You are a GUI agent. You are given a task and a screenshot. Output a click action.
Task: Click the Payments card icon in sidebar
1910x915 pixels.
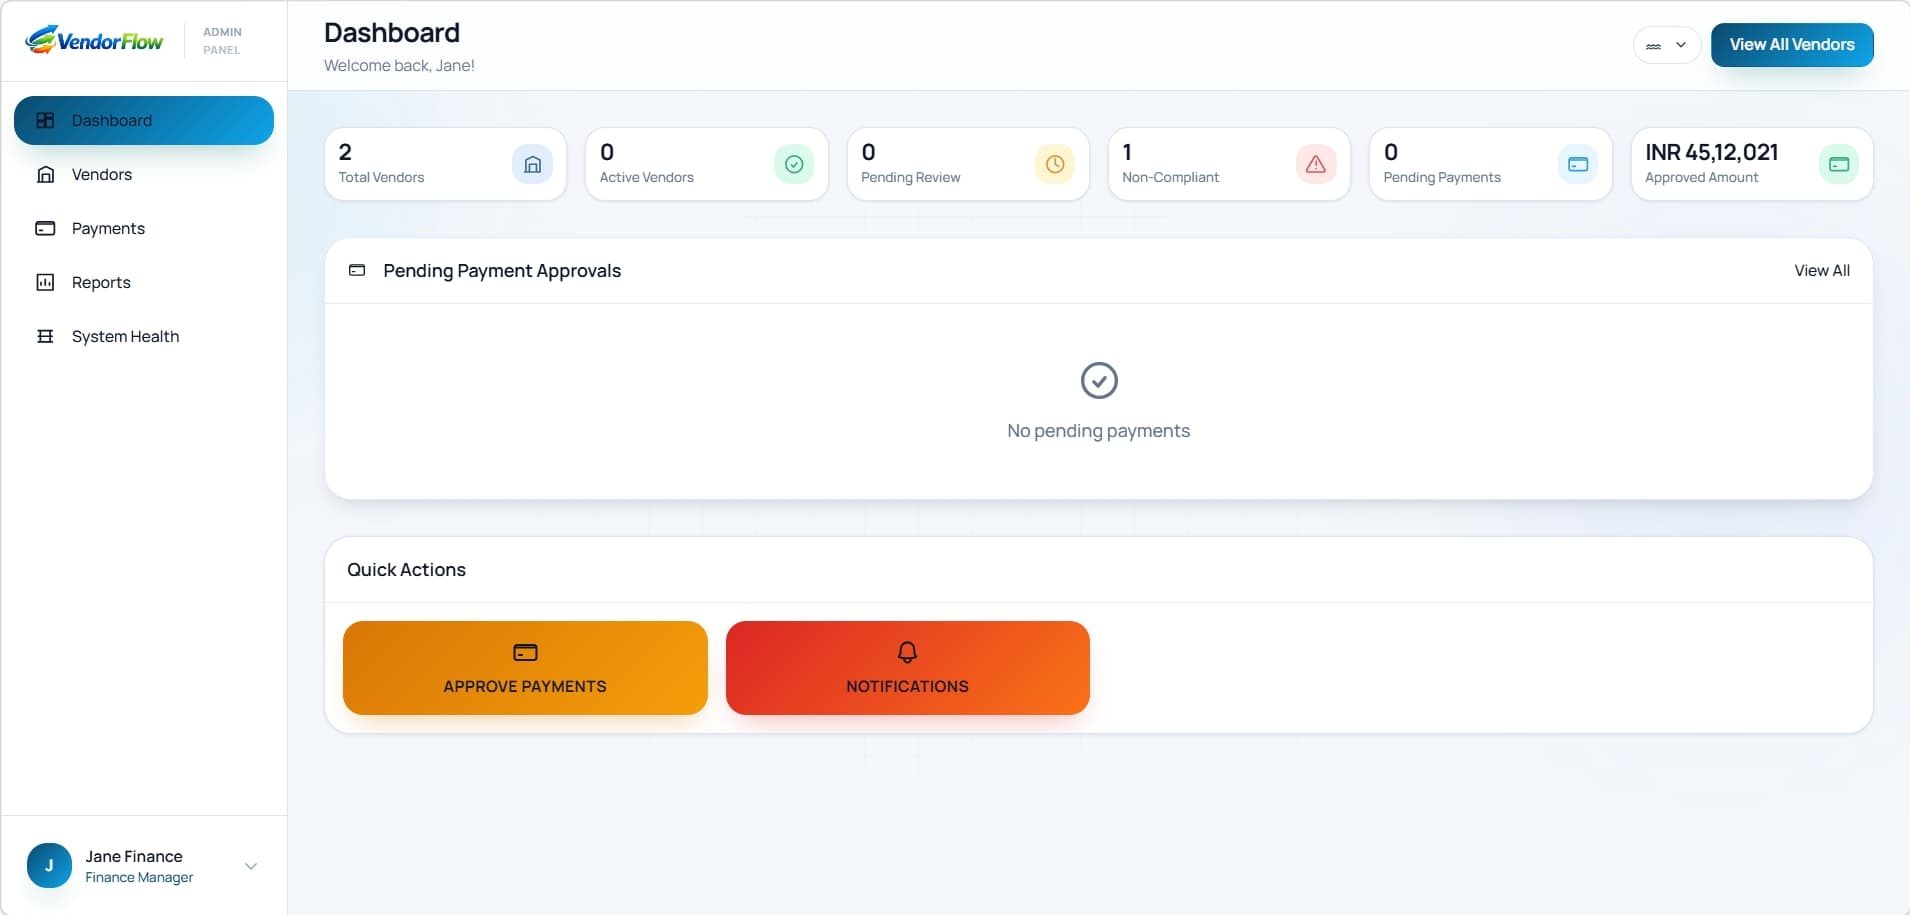click(x=46, y=228)
